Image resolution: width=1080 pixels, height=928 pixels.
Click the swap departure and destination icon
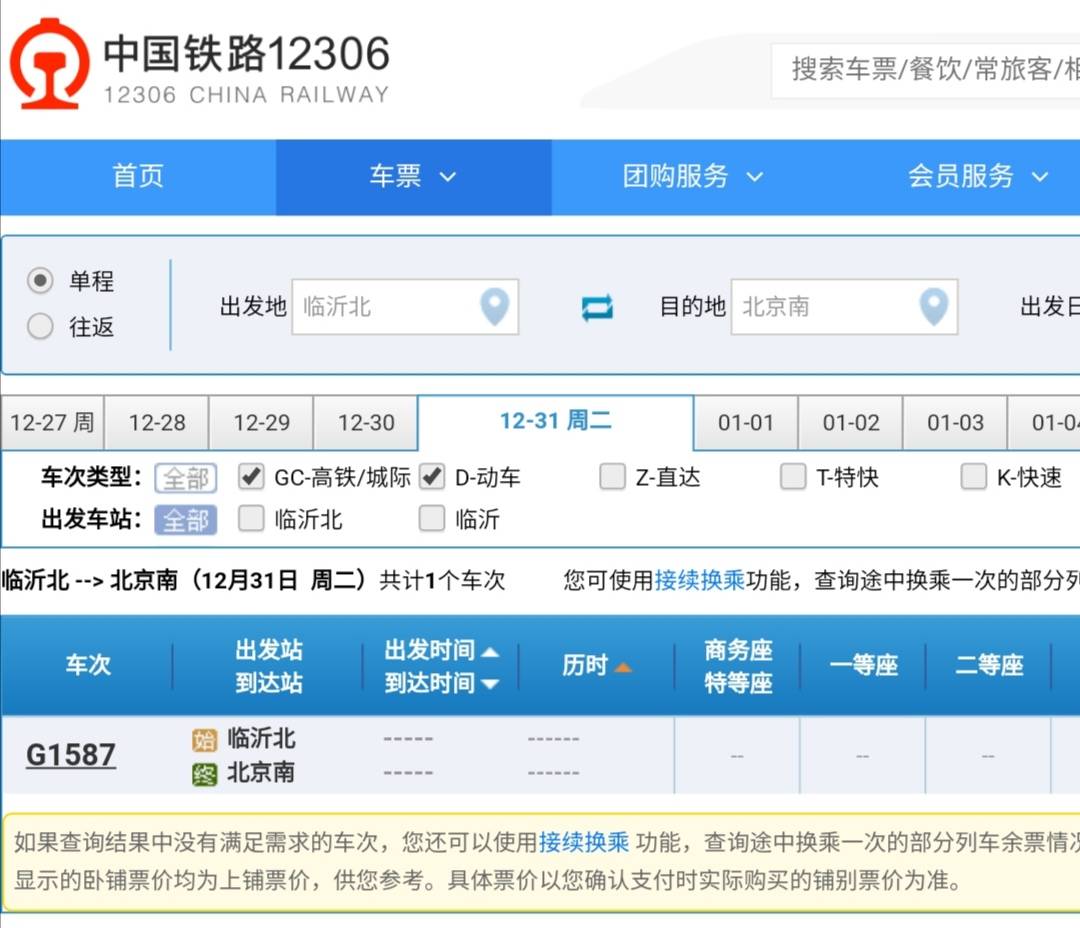pos(596,307)
